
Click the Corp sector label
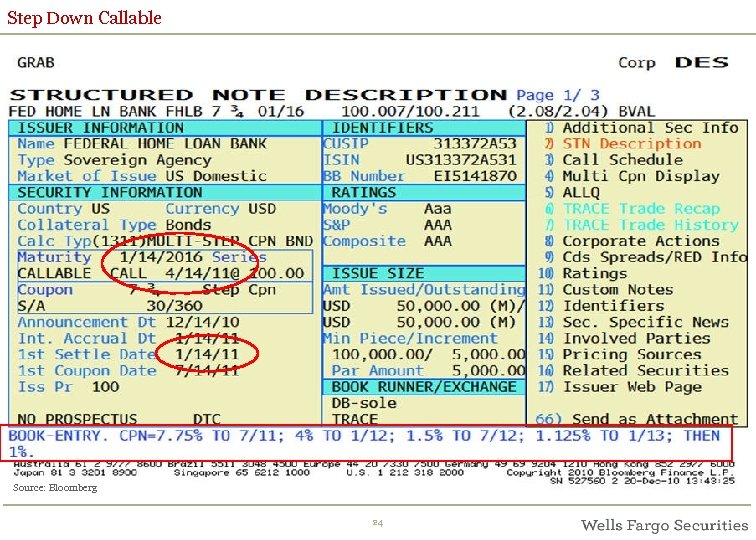pyautogui.click(x=637, y=63)
